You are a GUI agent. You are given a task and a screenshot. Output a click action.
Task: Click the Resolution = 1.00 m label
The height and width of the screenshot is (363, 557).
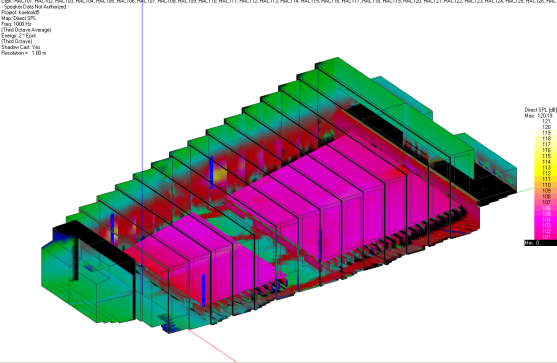[23, 53]
